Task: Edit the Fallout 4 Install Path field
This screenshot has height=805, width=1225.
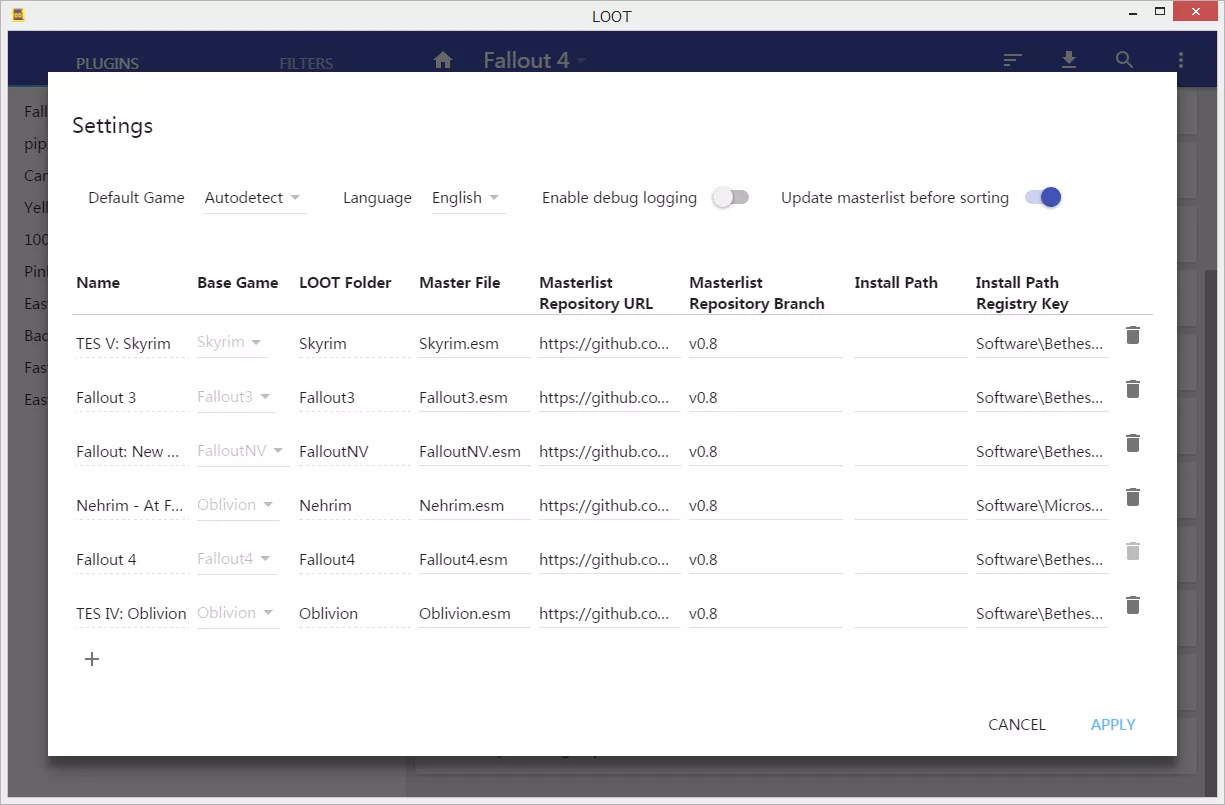Action: [x=911, y=560]
